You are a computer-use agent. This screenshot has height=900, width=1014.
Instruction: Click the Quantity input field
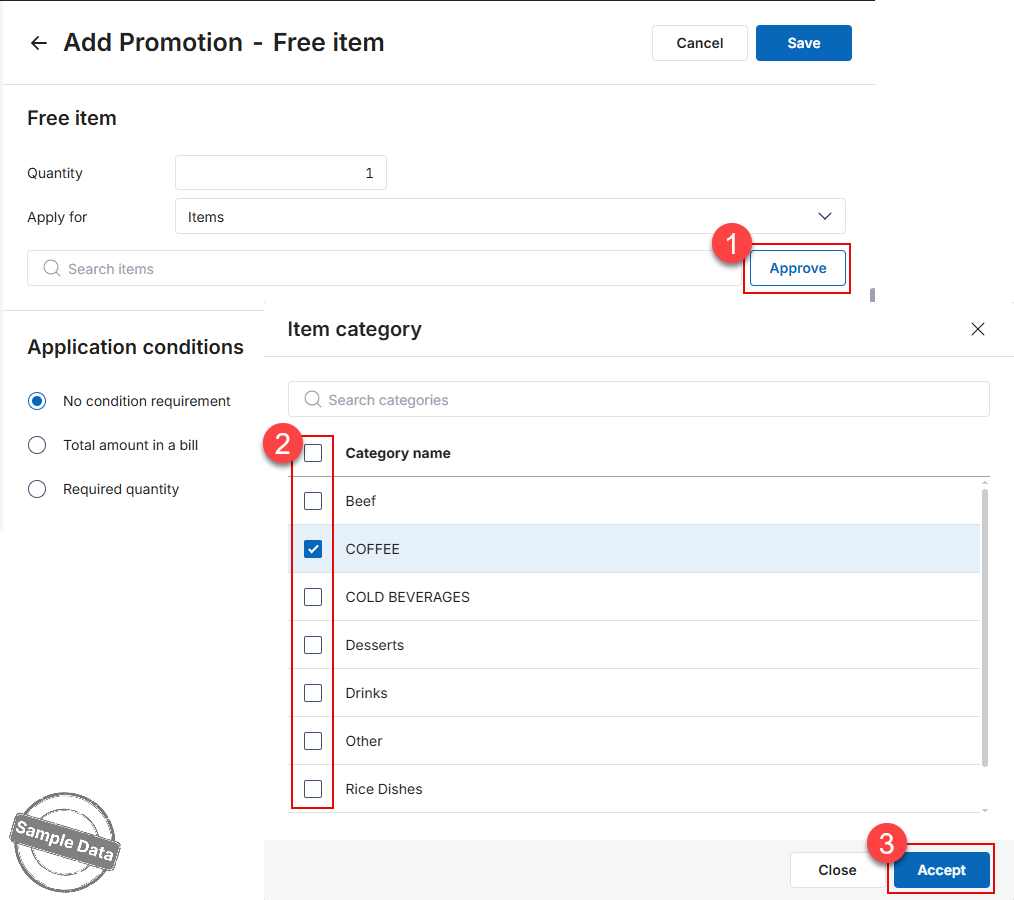point(281,173)
